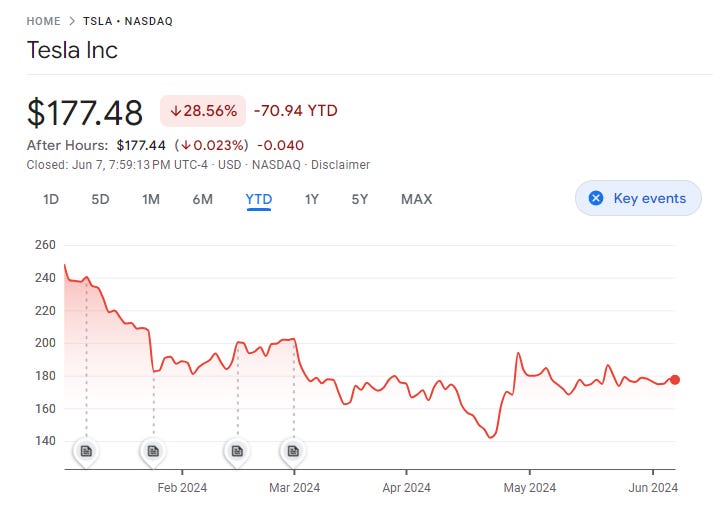713x508 pixels.
Task: Click the 0.023% after-hours change
Action: coord(212,146)
